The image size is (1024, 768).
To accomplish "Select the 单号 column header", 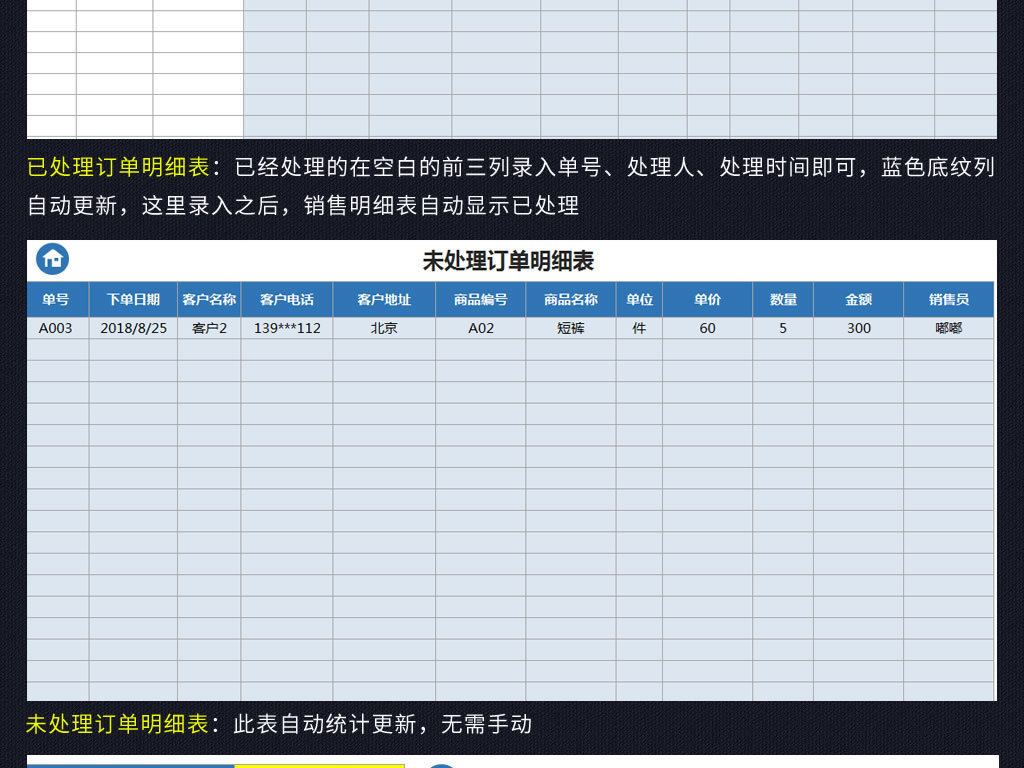I will click(55, 299).
